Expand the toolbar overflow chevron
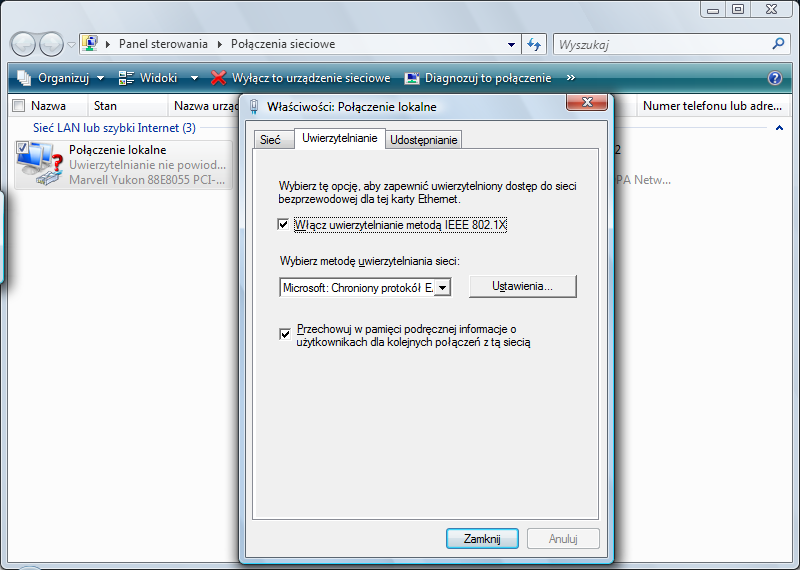This screenshot has width=800, height=570. (x=571, y=78)
